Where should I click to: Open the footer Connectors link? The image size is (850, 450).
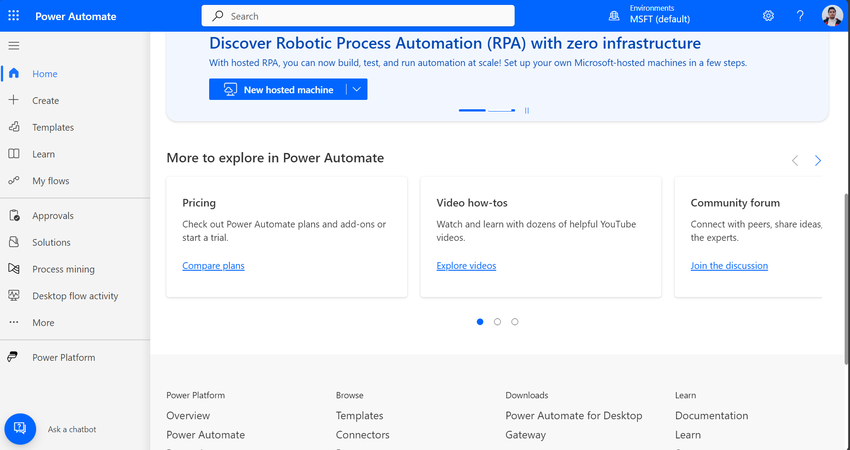point(363,435)
